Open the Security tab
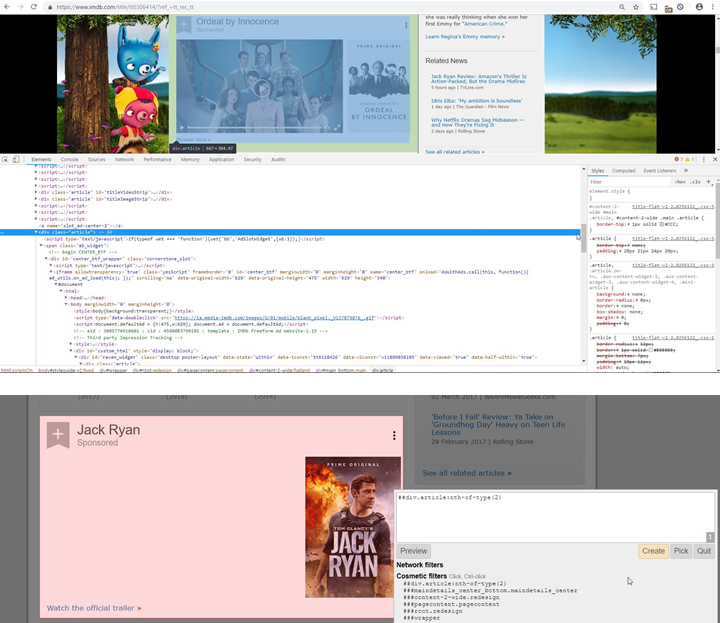The image size is (720, 623). (253, 159)
